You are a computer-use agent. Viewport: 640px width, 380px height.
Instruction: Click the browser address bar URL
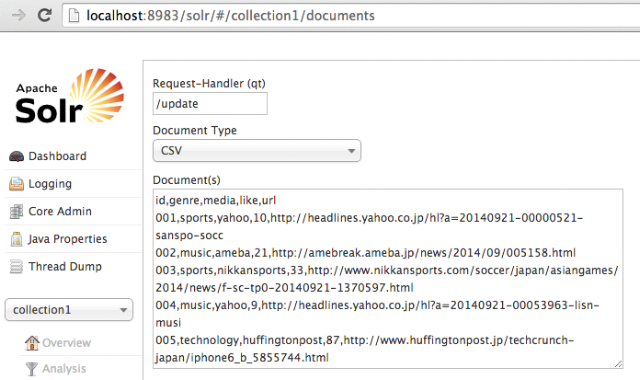230,16
